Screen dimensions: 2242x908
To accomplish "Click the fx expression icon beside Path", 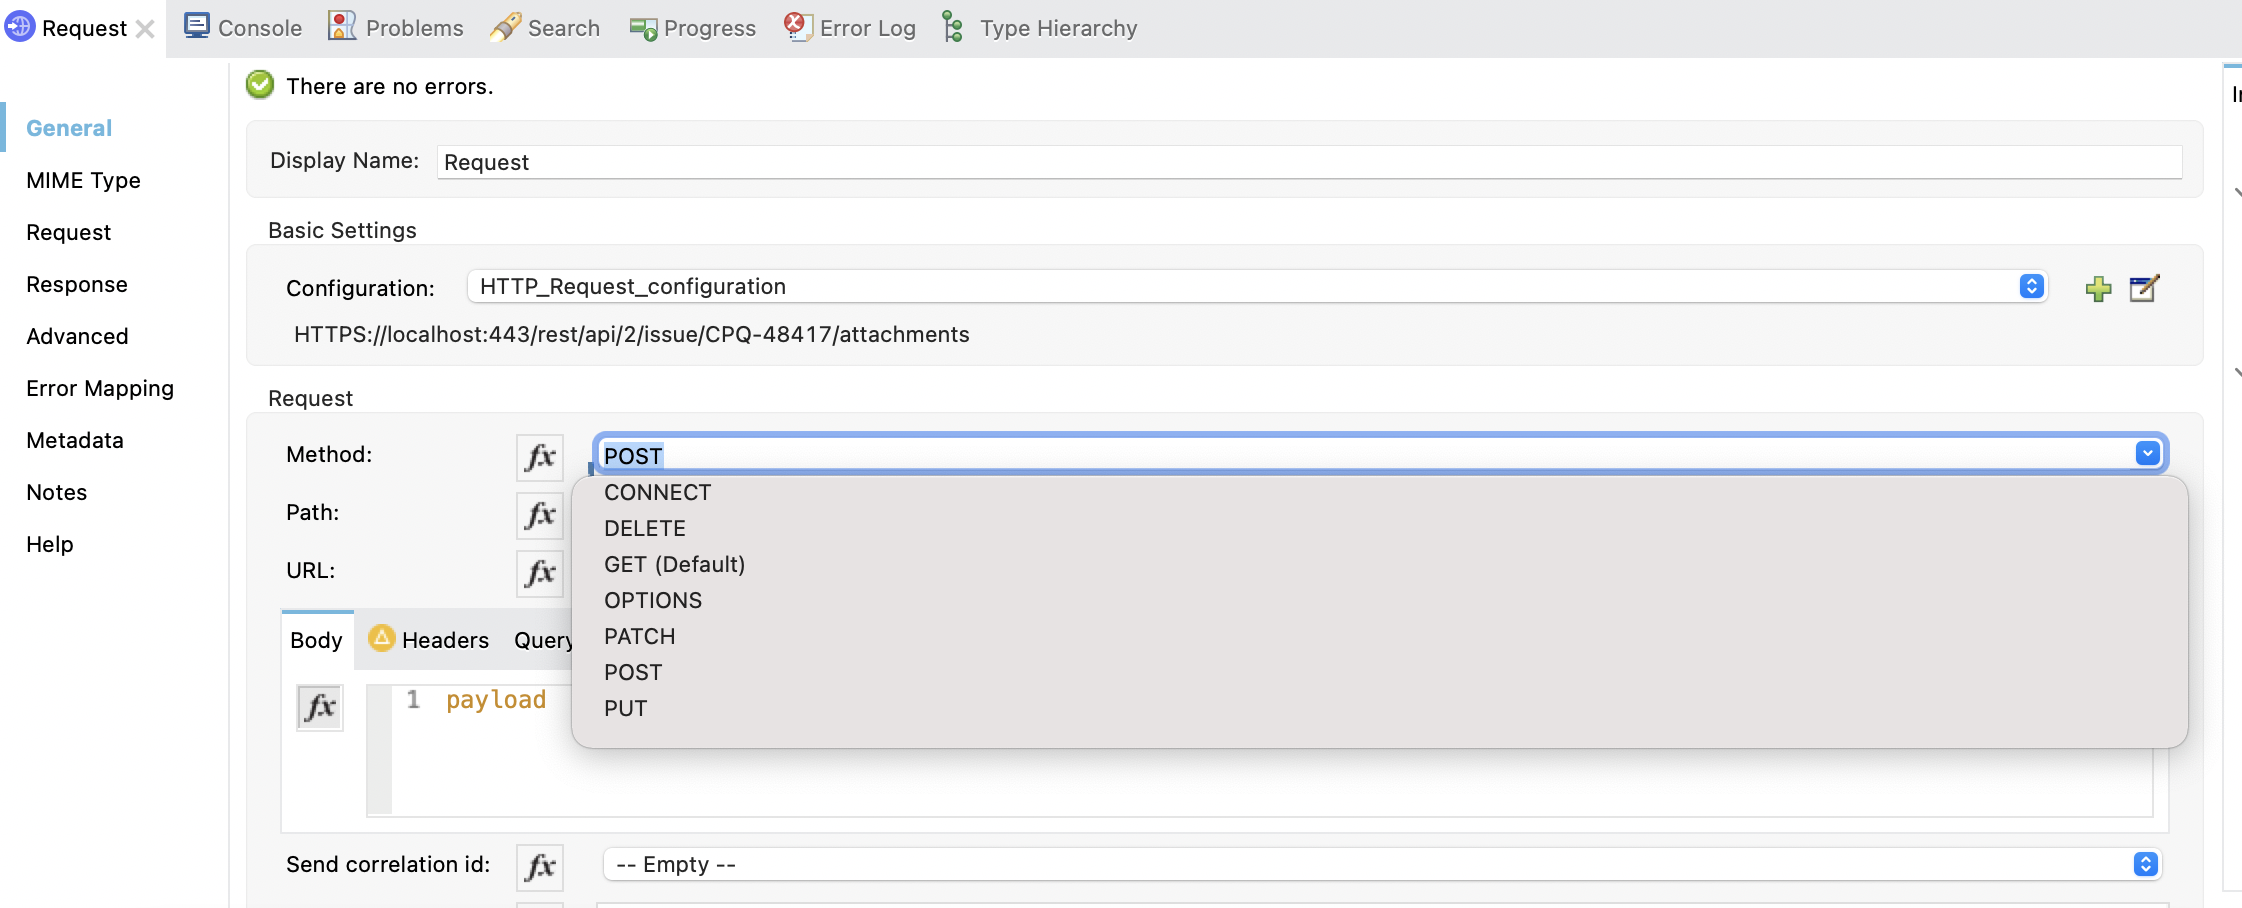I will click(539, 515).
